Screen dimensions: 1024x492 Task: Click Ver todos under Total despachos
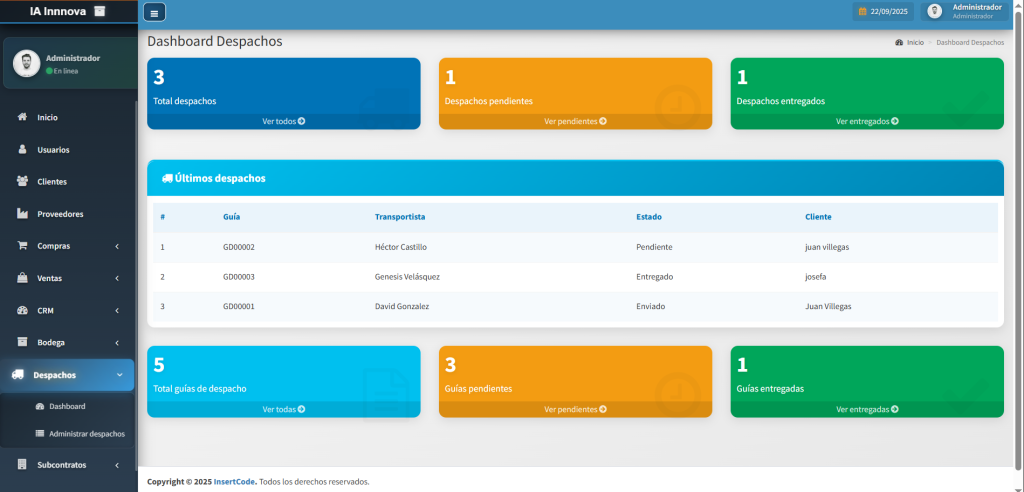283,121
